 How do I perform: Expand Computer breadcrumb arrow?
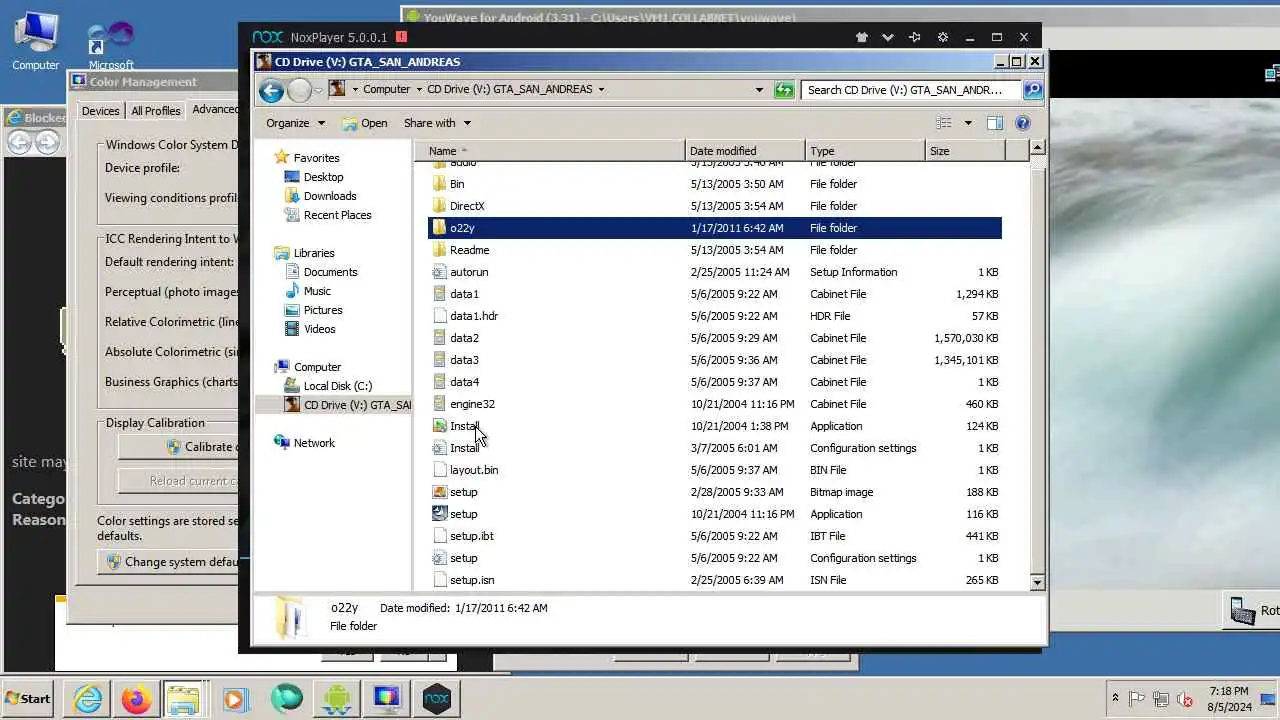(419, 89)
